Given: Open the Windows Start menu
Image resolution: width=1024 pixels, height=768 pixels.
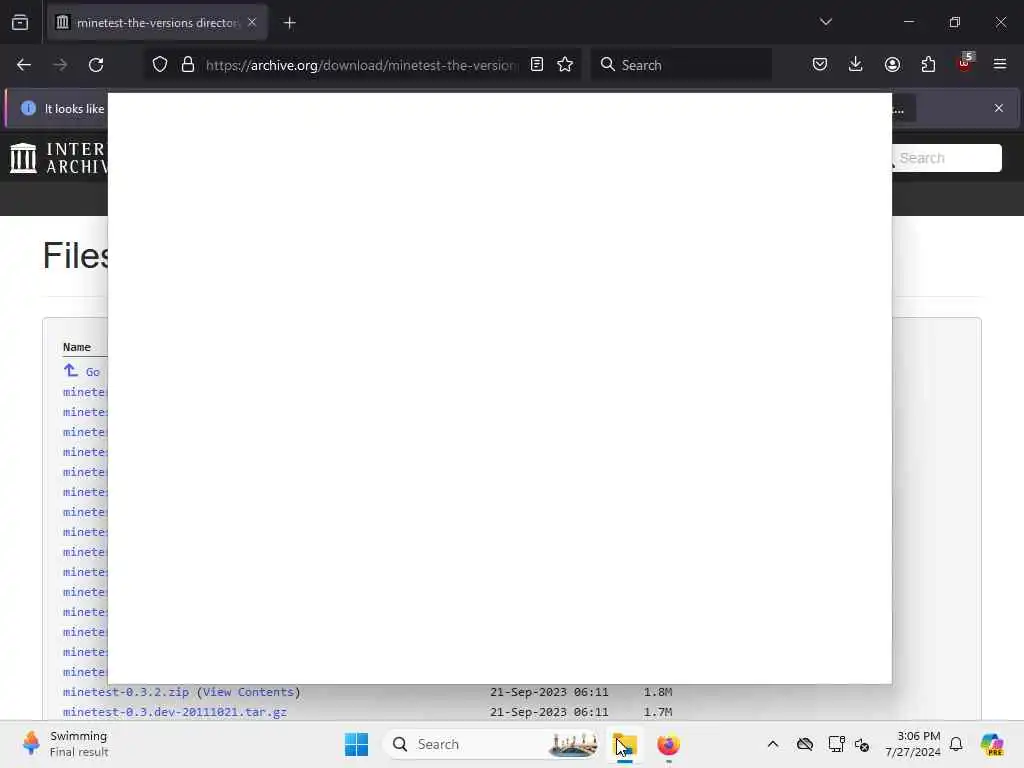Looking at the screenshot, I should click(x=357, y=744).
